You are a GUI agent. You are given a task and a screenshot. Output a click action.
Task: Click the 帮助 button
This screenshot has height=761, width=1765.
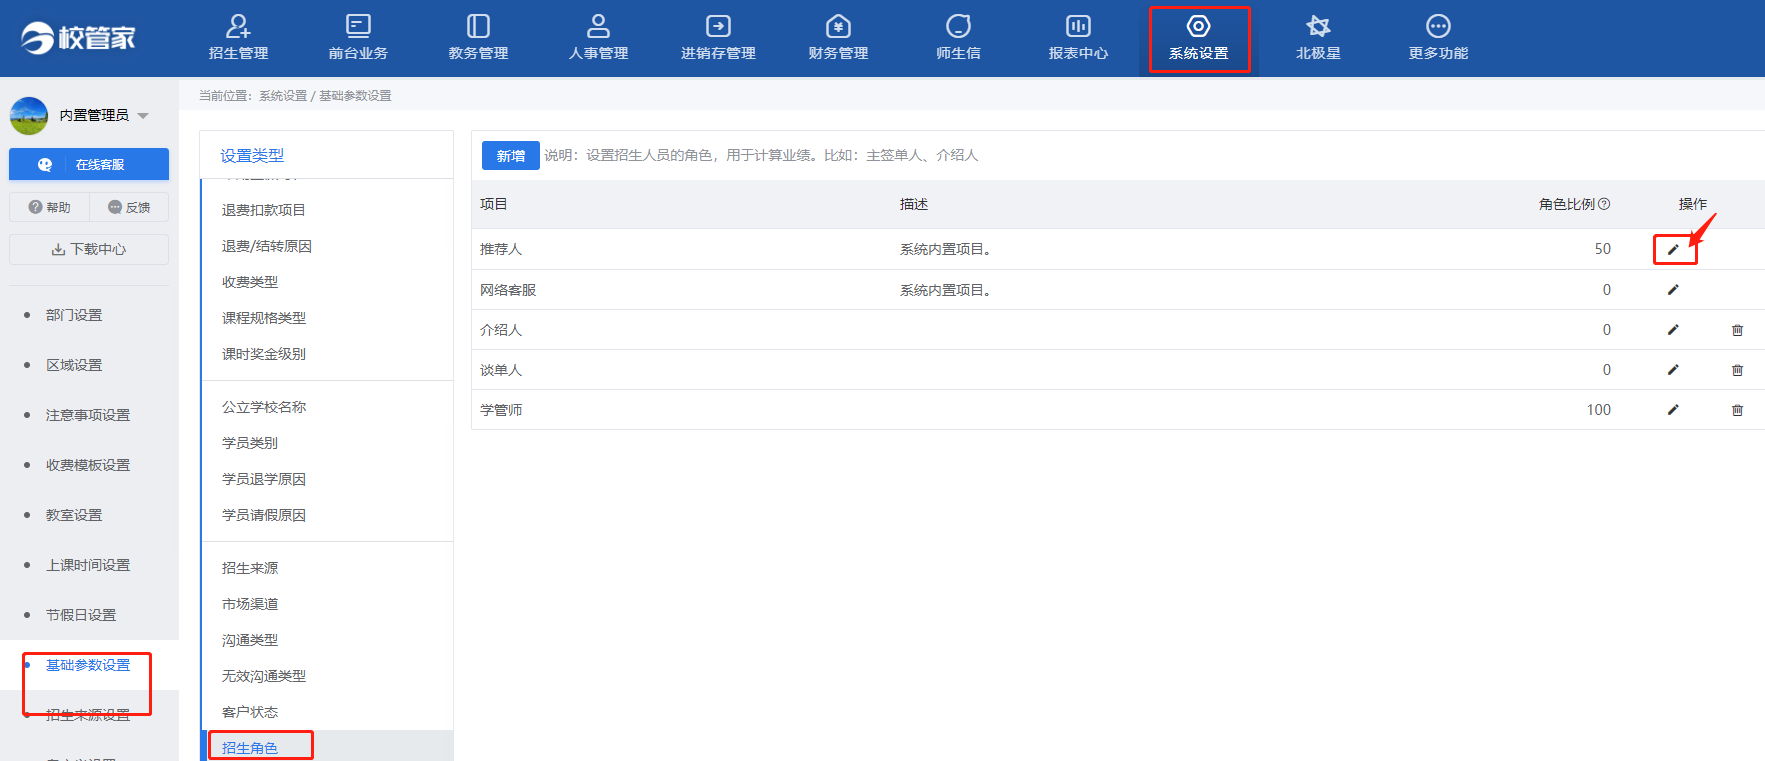49,207
